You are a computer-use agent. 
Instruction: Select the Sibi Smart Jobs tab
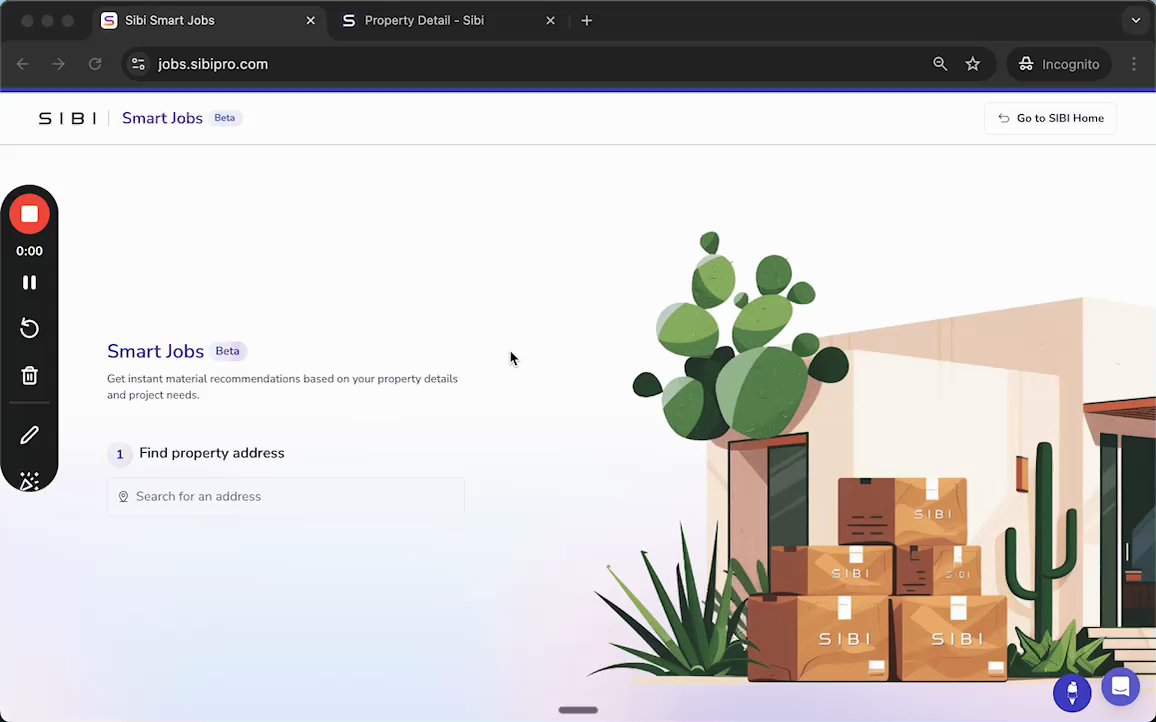click(209, 21)
